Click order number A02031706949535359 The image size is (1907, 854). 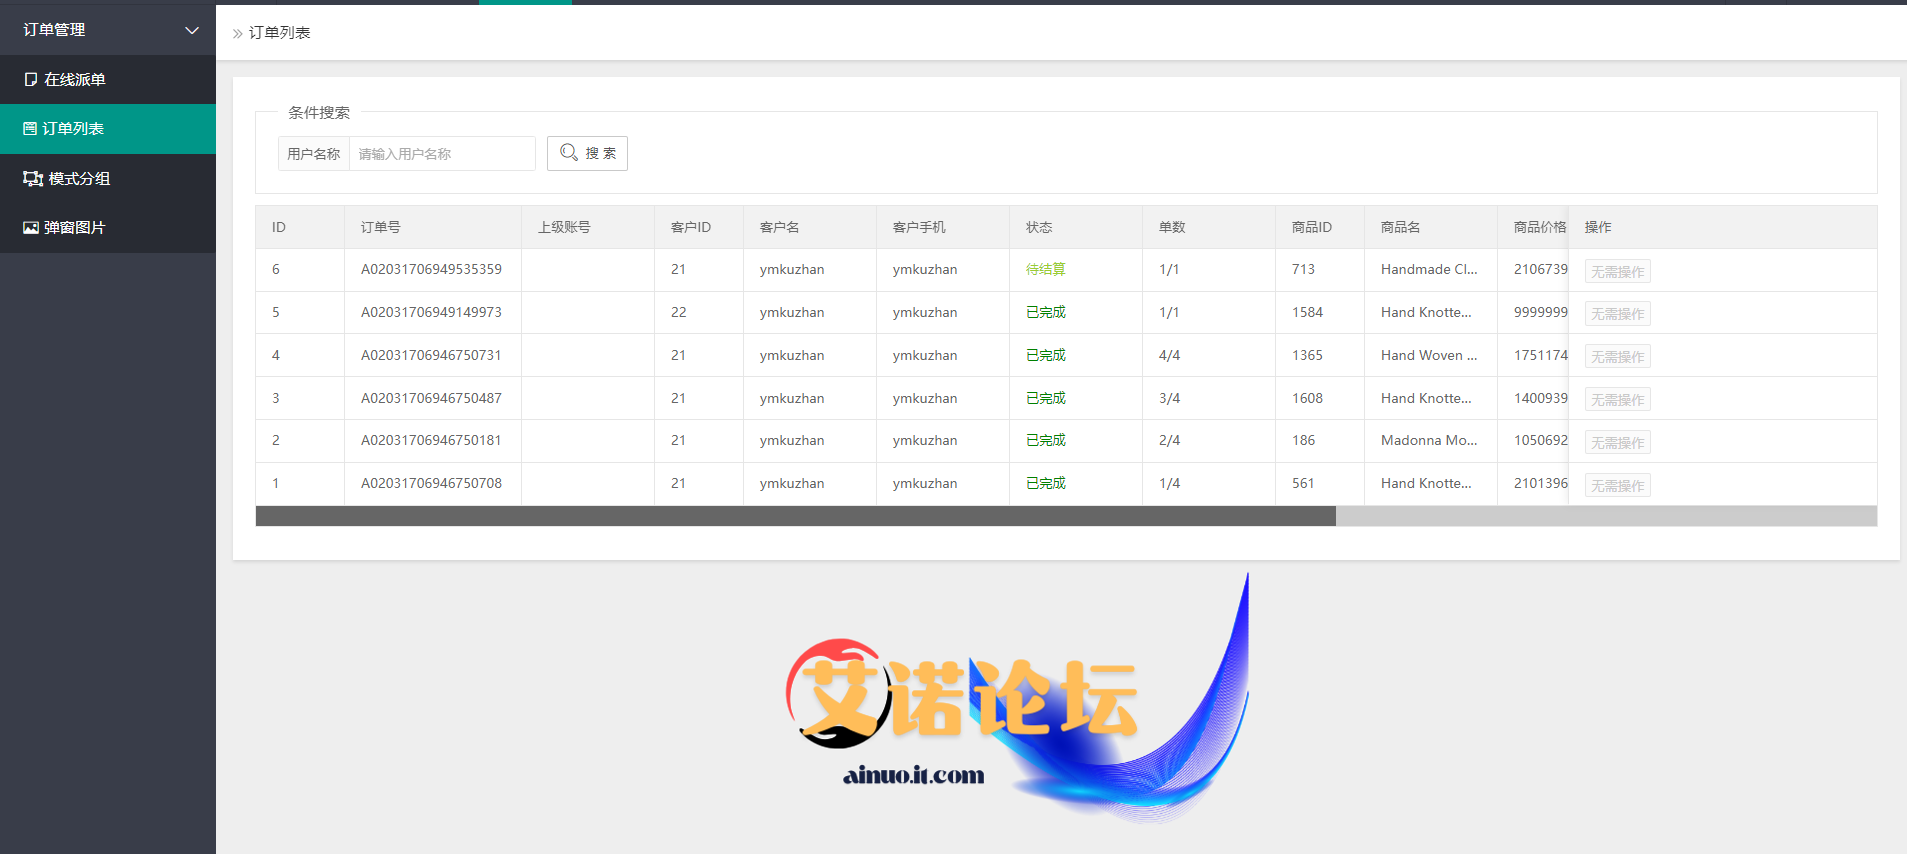432,270
